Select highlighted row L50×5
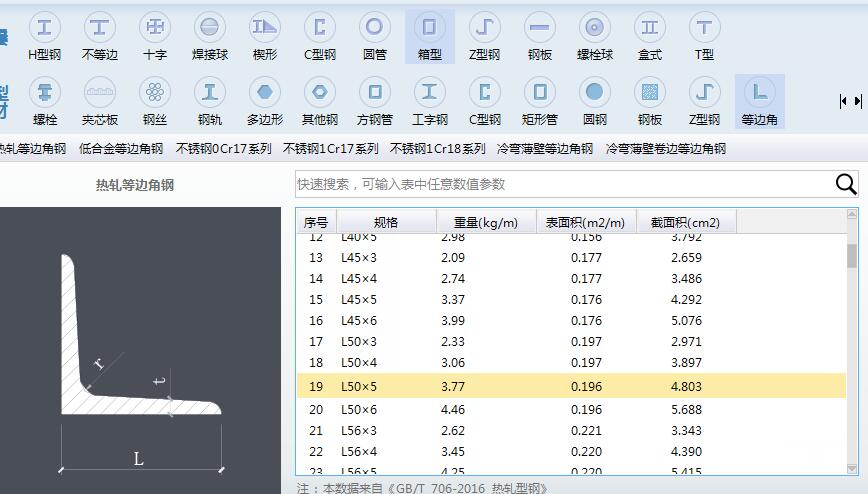Screen dimensions: 868x494 571,386
